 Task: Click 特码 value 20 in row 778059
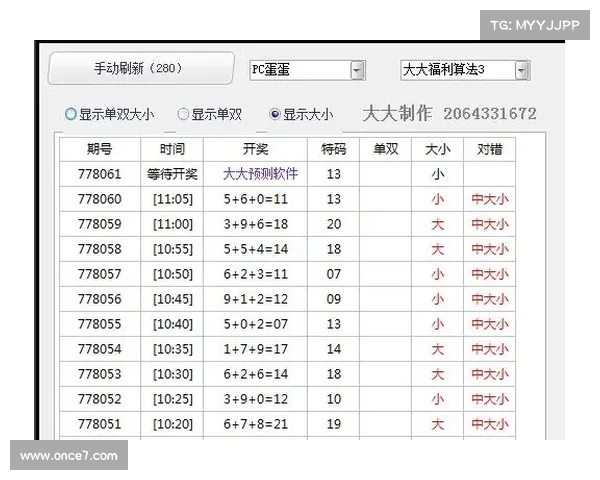coord(334,224)
